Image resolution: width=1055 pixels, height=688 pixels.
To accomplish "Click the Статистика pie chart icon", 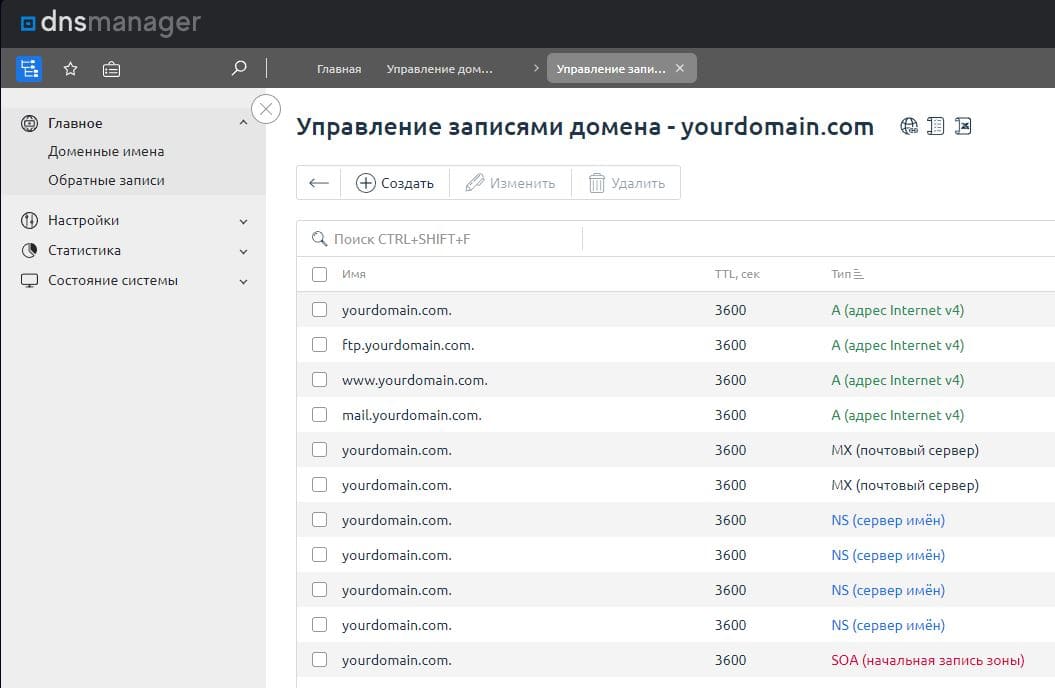I will tap(29, 250).
